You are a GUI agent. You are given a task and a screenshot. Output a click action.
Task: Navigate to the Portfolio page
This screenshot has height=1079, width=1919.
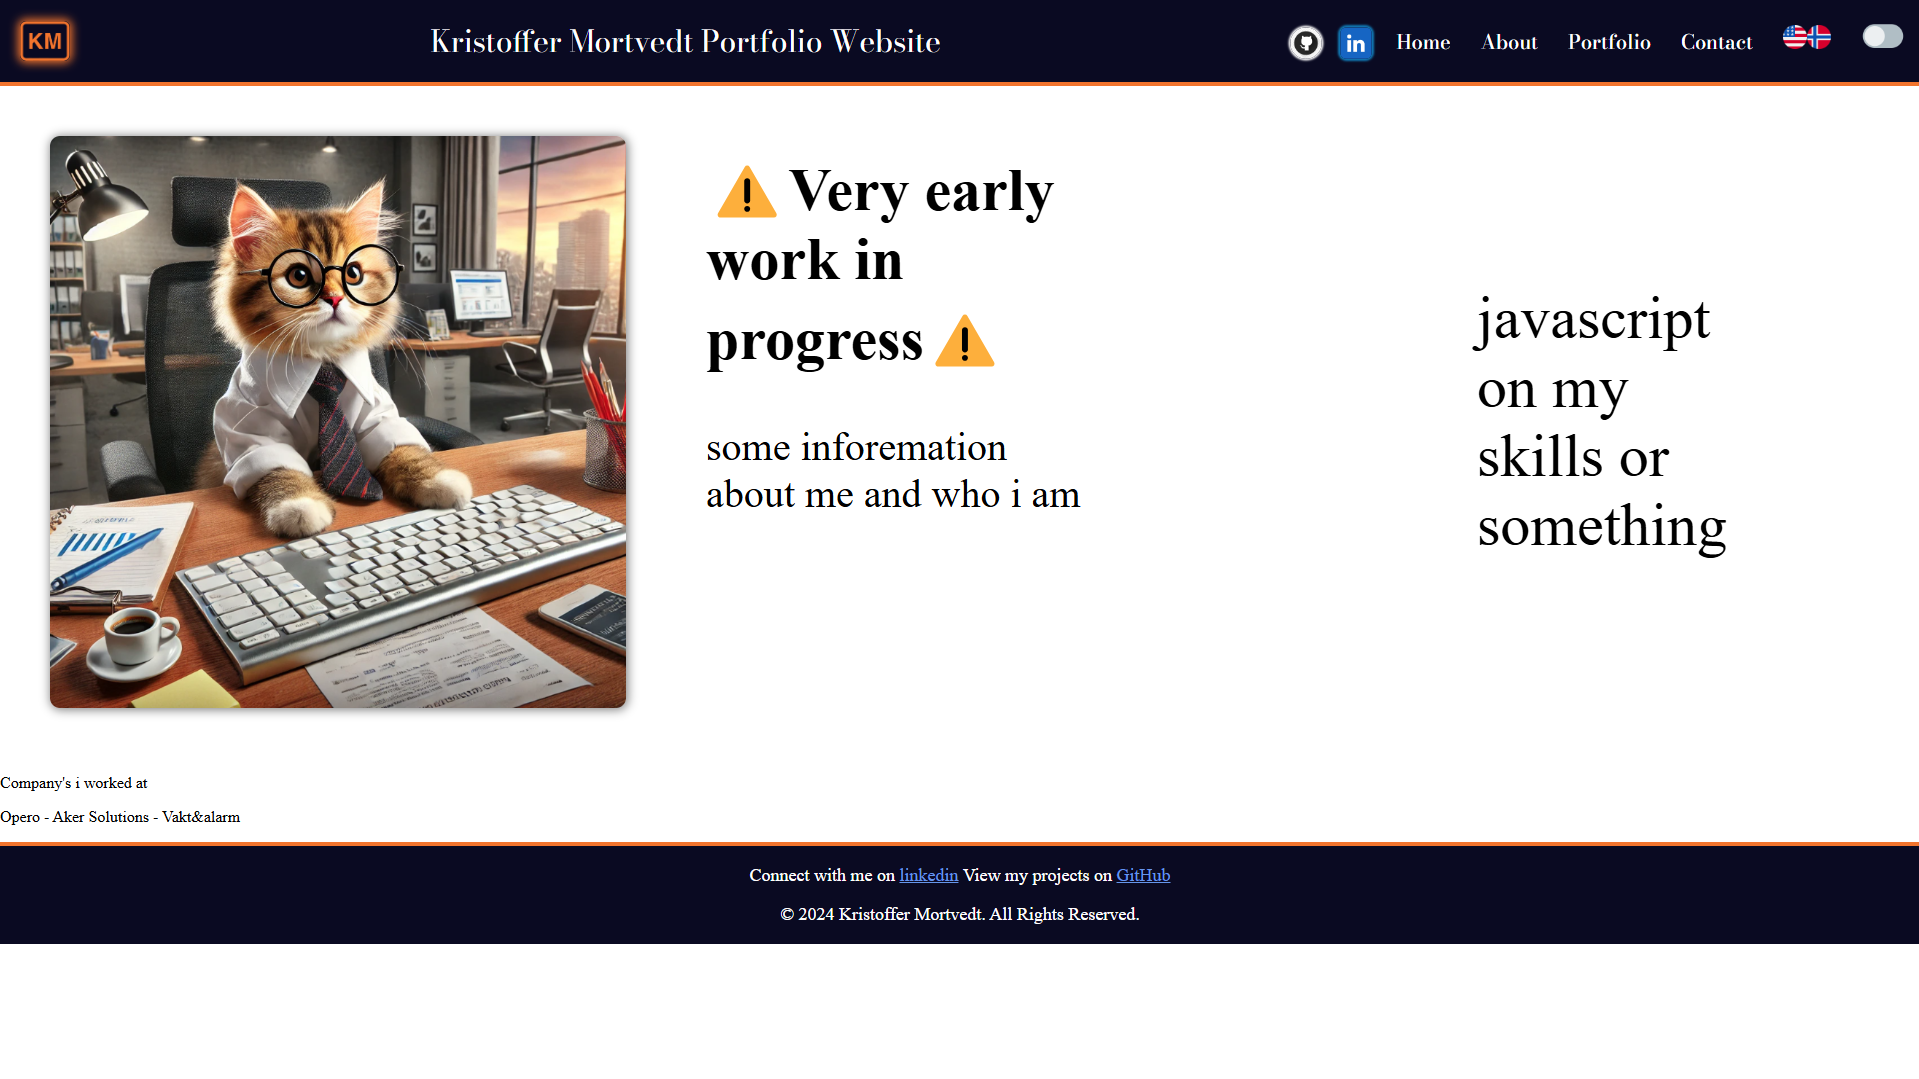tap(1609, 42)
